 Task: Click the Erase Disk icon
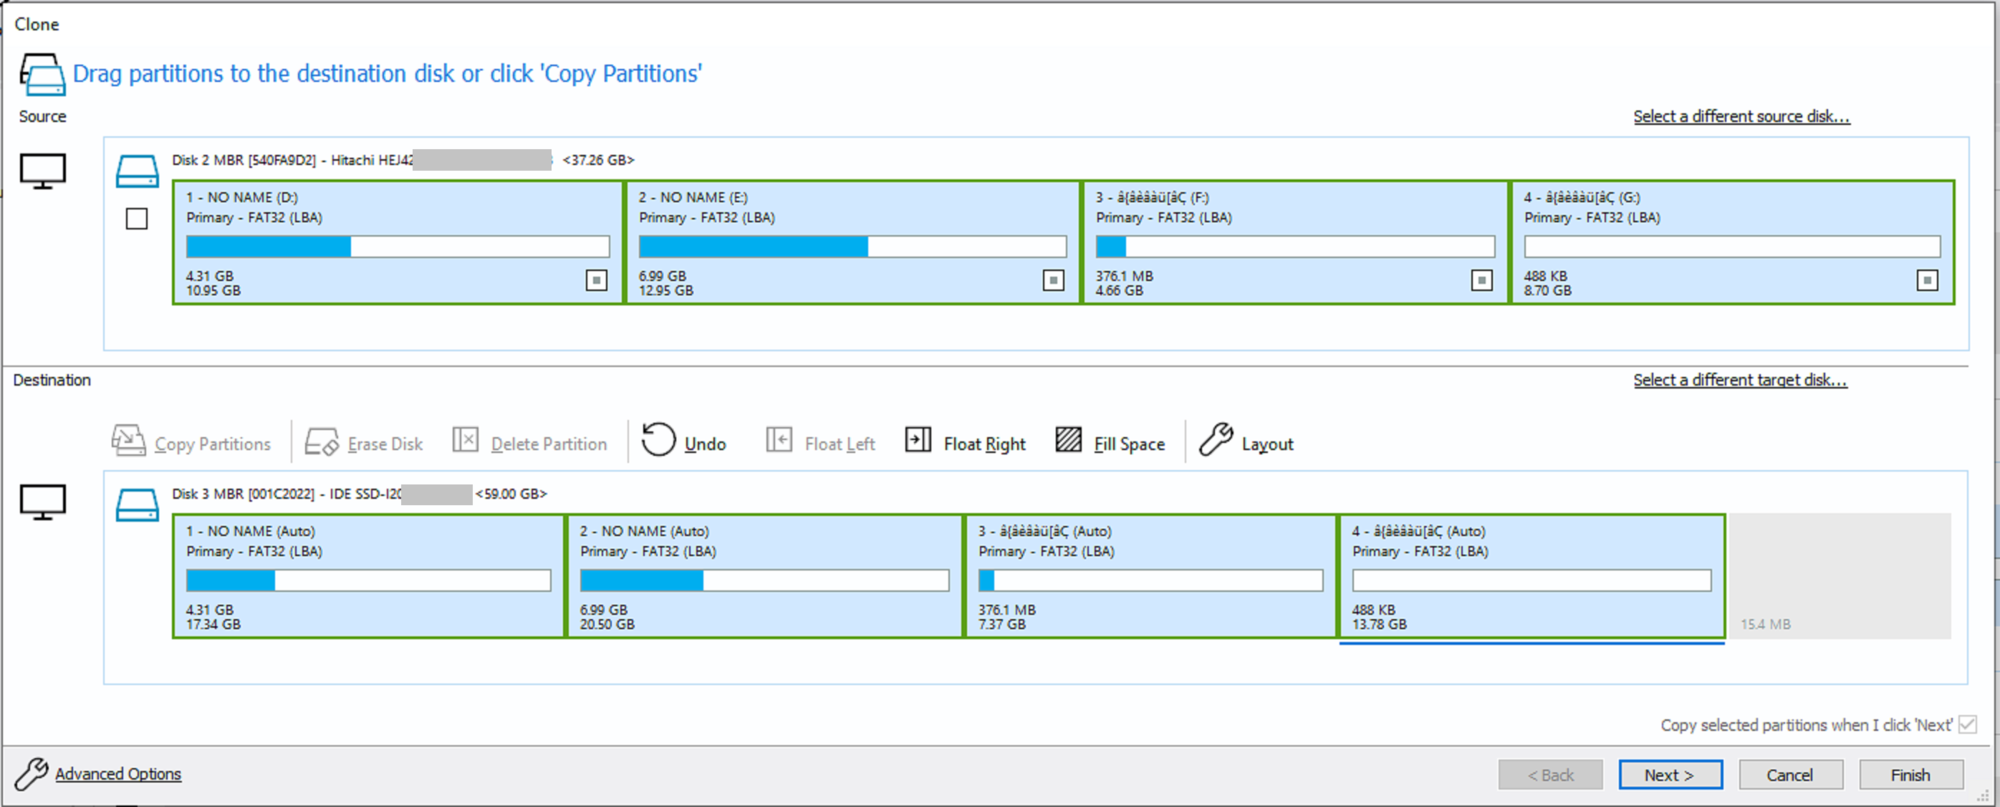pos(321,441)
